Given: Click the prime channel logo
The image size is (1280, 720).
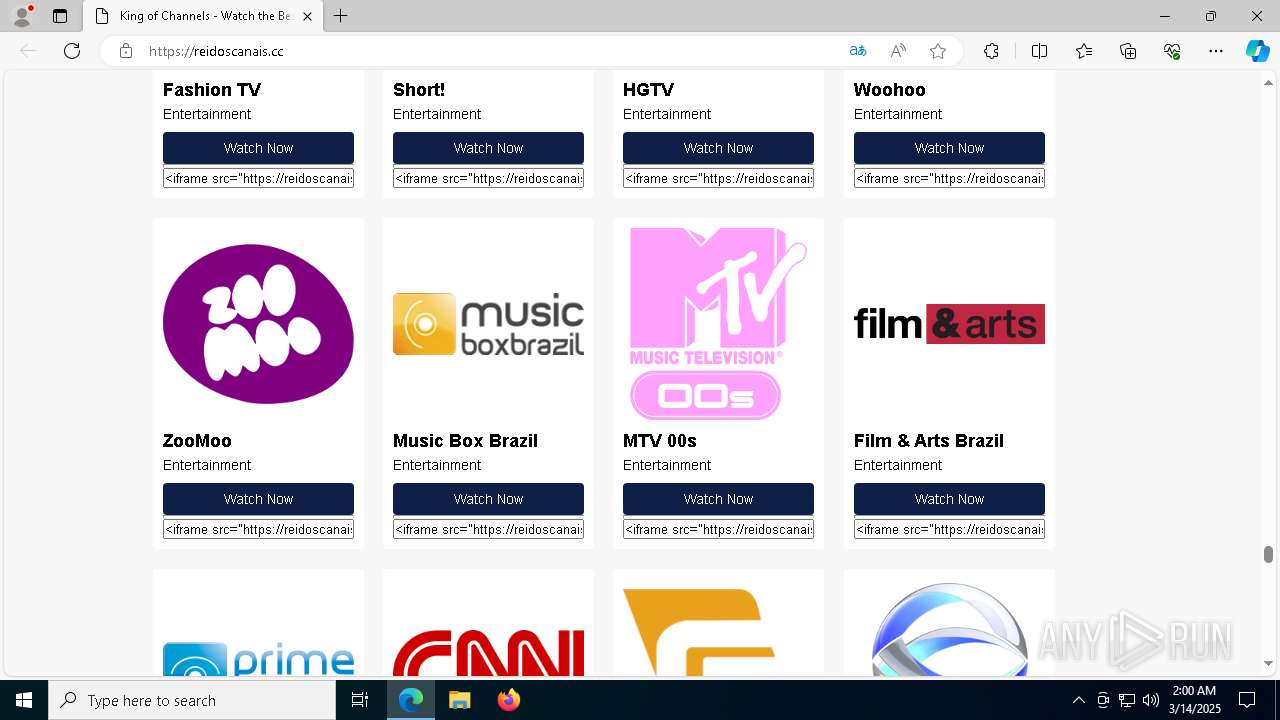Looking at the screenshot, I should click(258, 660).
